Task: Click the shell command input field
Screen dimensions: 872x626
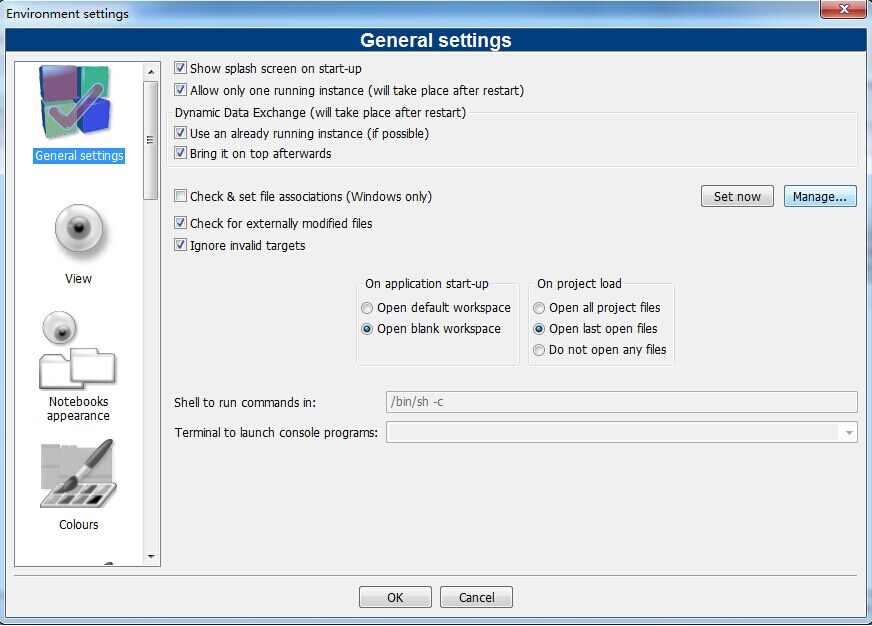Action: (620, 402)
